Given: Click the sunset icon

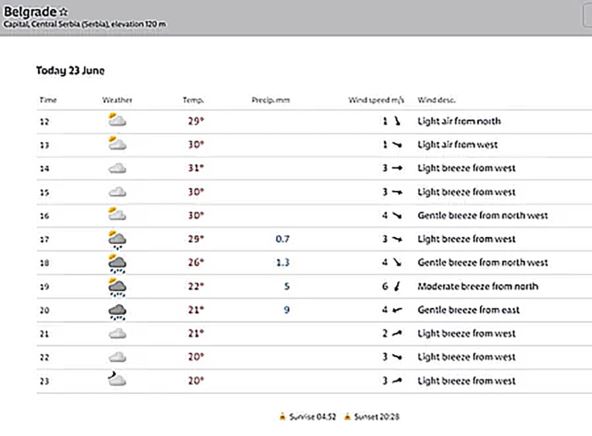Looking at the screenshot, I should (x=347, y=416).
